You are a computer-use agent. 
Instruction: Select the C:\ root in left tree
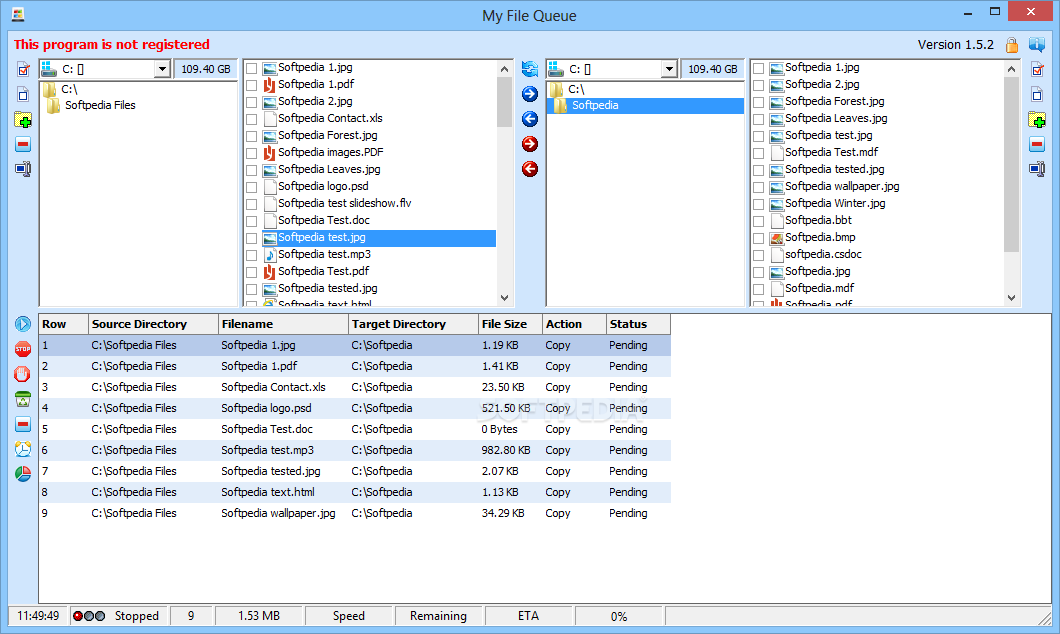coord(69,89)
